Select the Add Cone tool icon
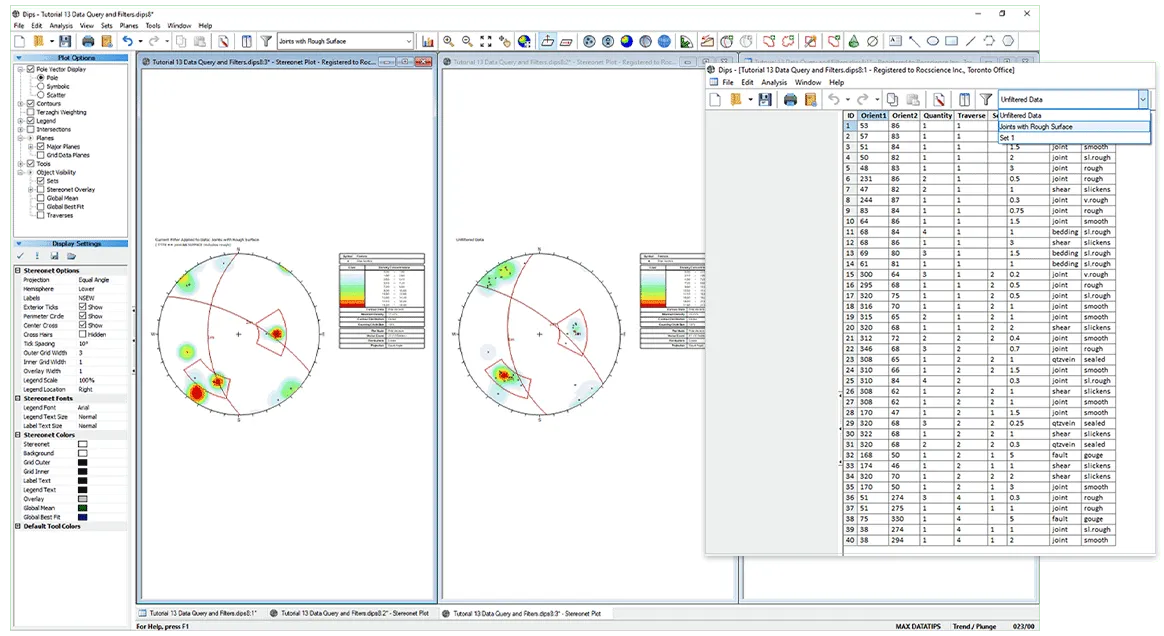 [x=854, y=42]
